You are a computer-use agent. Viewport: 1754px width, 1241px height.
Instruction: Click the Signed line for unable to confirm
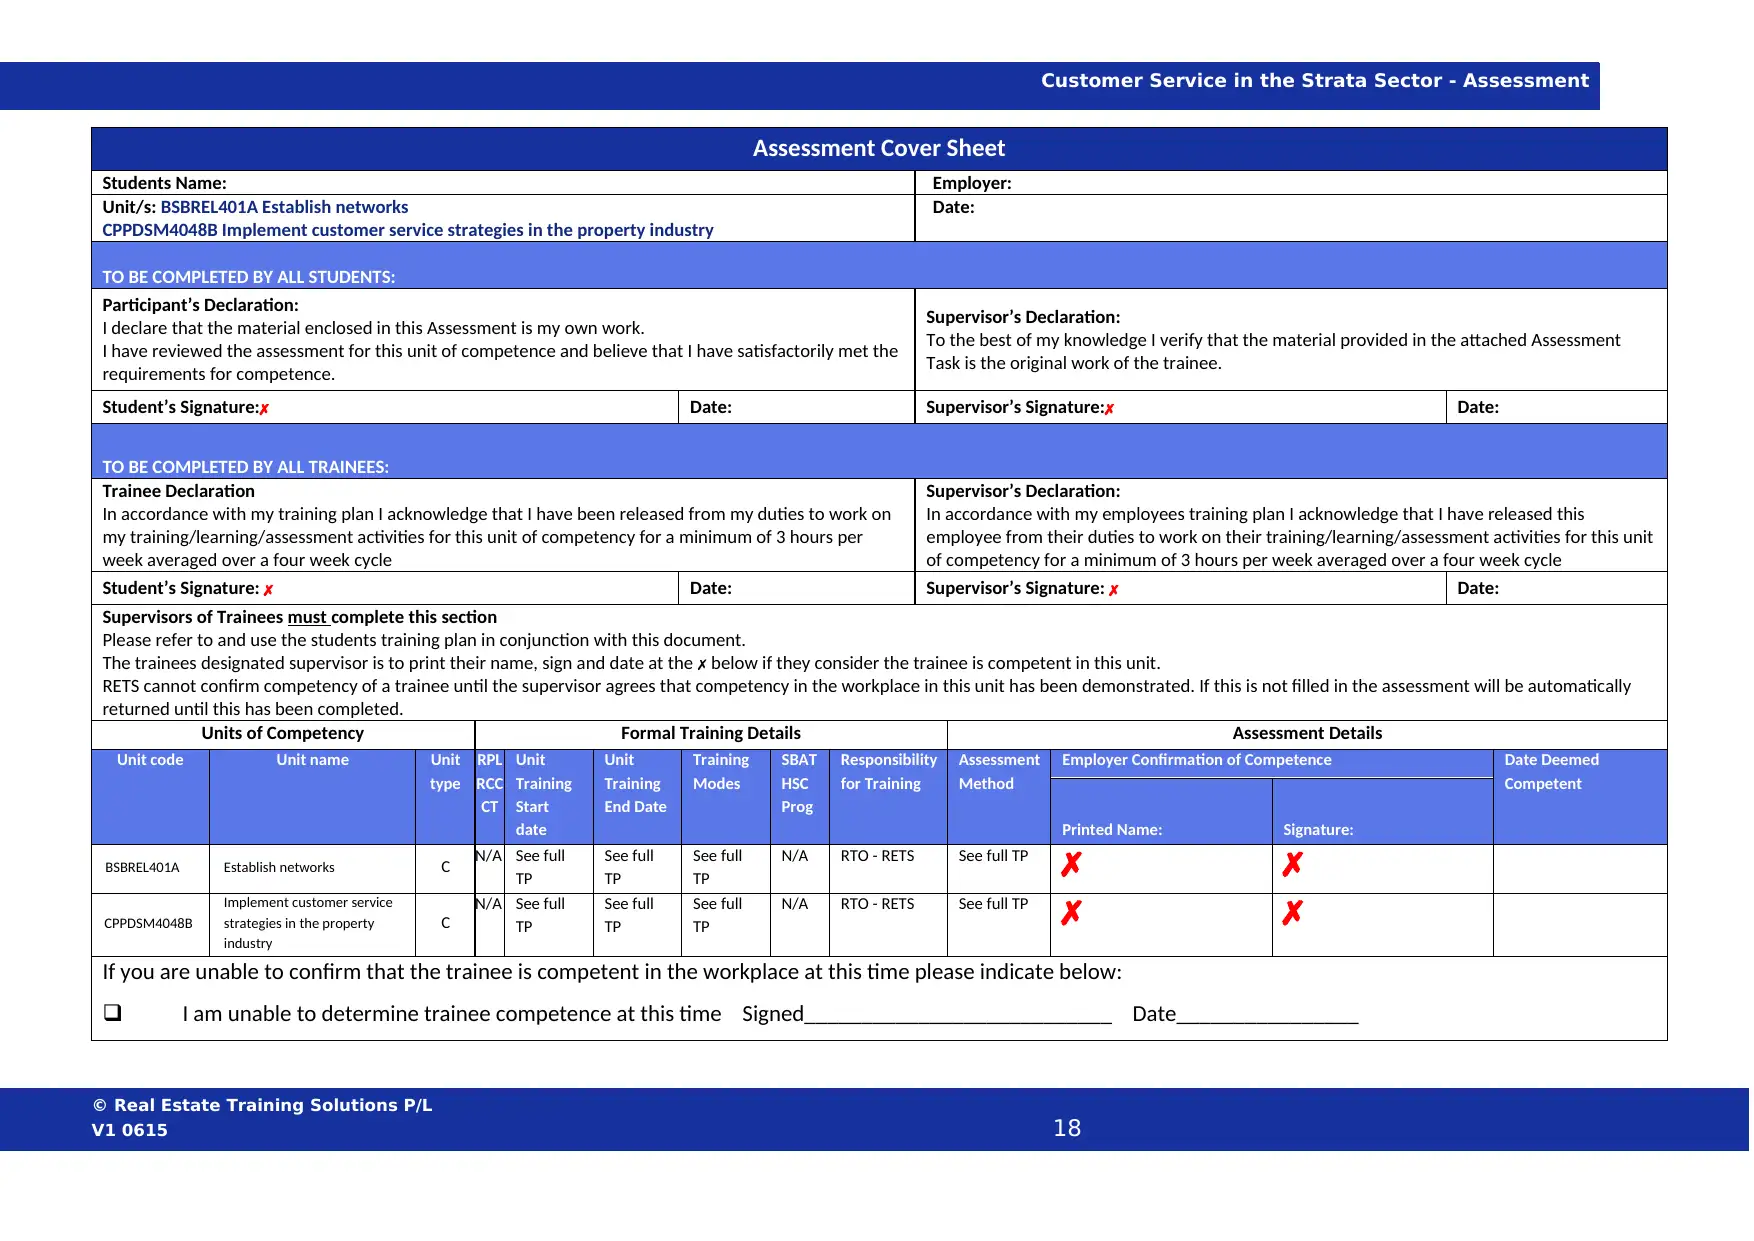click(x=957, y=1015)
